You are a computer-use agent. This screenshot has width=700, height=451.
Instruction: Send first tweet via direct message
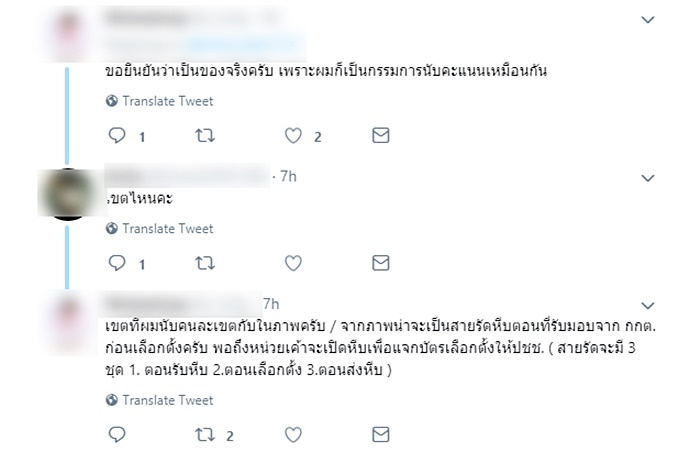380,136
